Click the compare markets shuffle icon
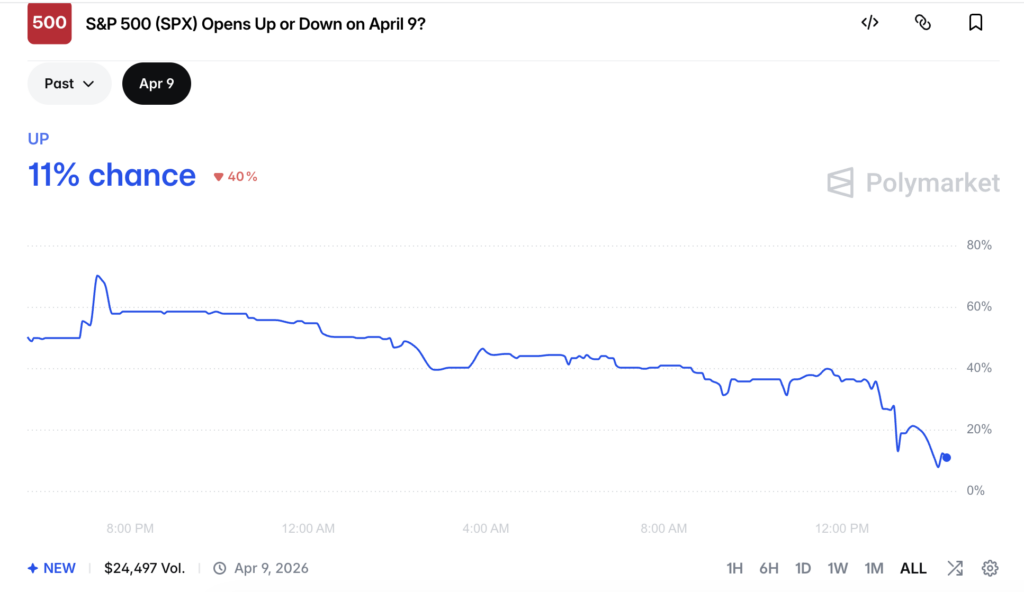Image resolution: width=1024 pixels, height=592 pixels. click(x=954, y=567)
